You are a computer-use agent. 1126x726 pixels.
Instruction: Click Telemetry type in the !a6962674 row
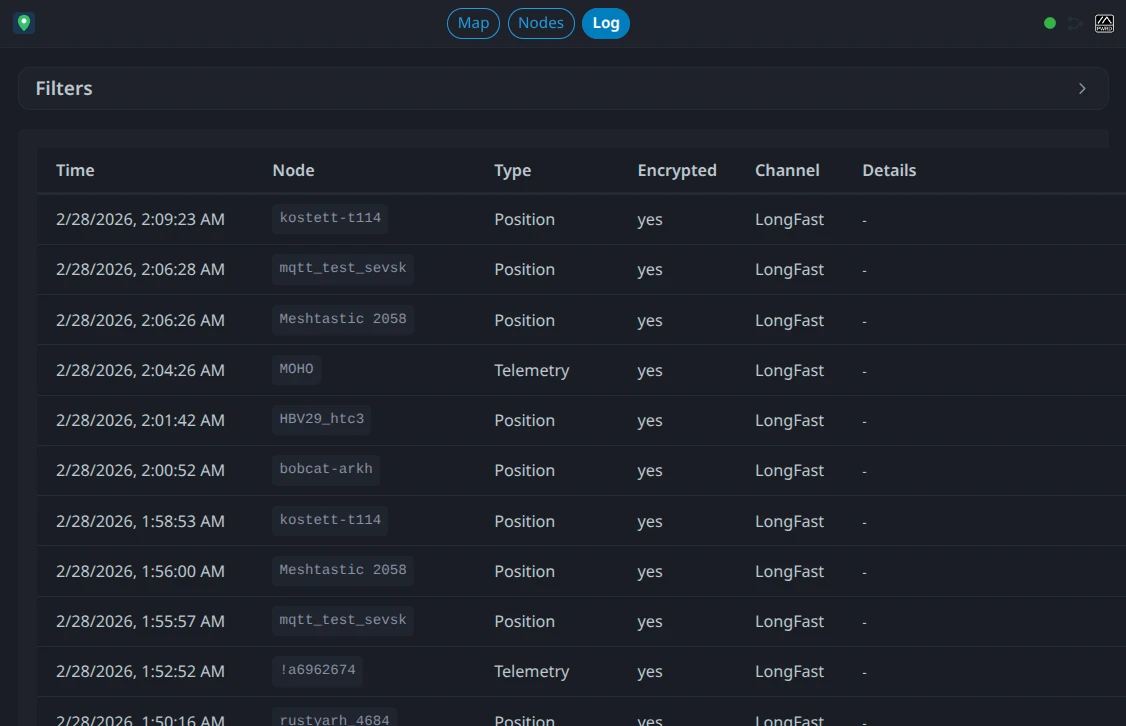(531, 671)
